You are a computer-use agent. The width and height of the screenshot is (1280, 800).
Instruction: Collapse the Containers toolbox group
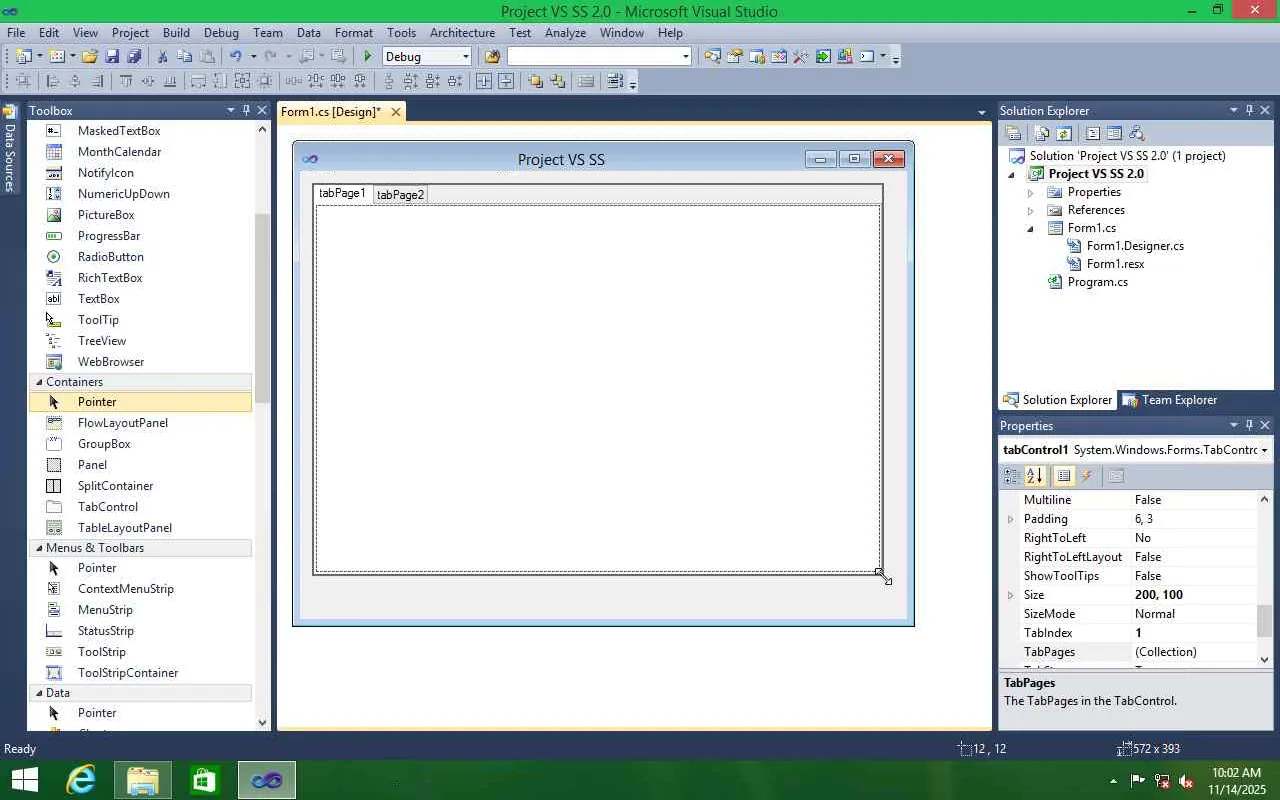tap(39, 382)
